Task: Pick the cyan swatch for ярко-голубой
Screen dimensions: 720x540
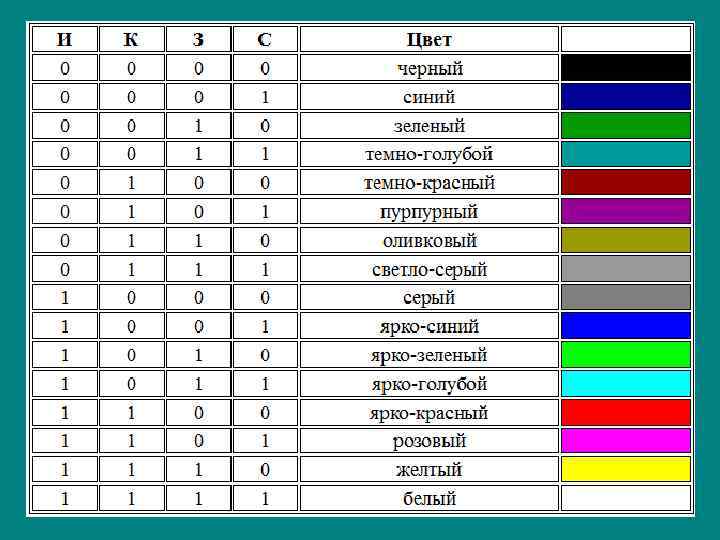Action: (x=626, y=383)
